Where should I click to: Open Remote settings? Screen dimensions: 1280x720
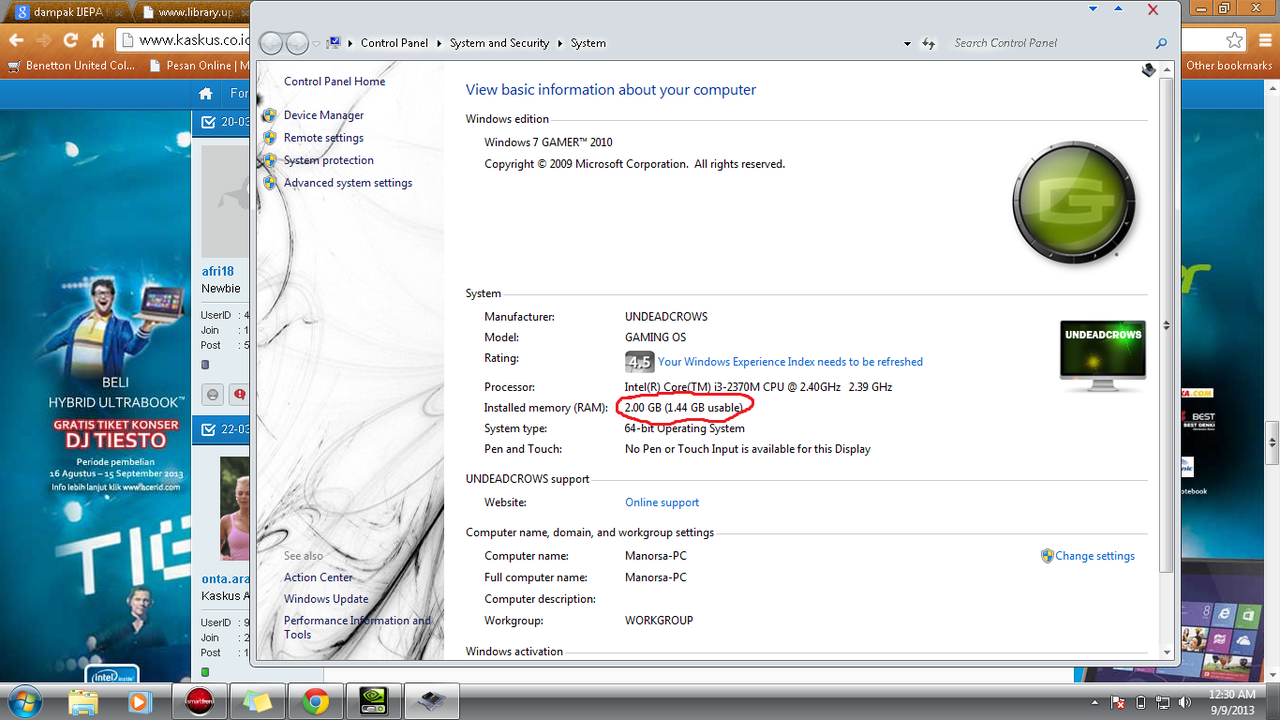coord(323,138)
